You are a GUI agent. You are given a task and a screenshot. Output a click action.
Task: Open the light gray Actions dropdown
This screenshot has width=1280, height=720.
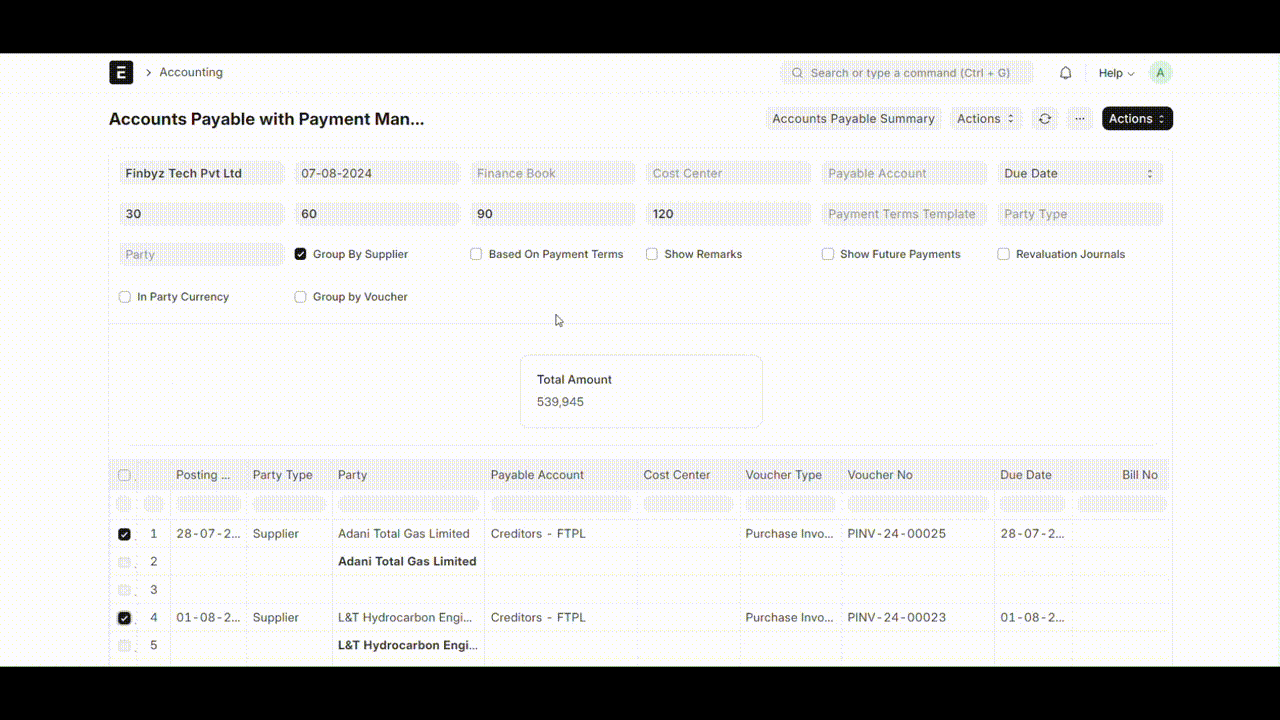(x=986, y=118)
